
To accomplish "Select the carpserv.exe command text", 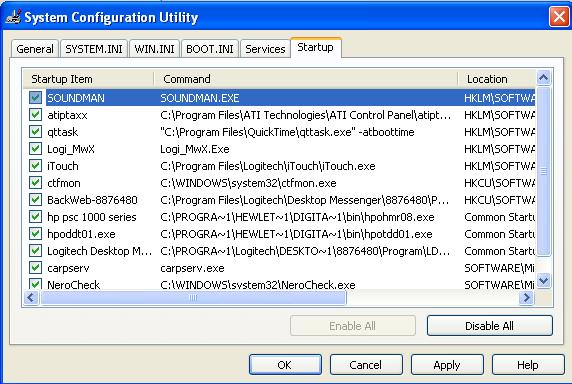I will [x=192, y=268].
